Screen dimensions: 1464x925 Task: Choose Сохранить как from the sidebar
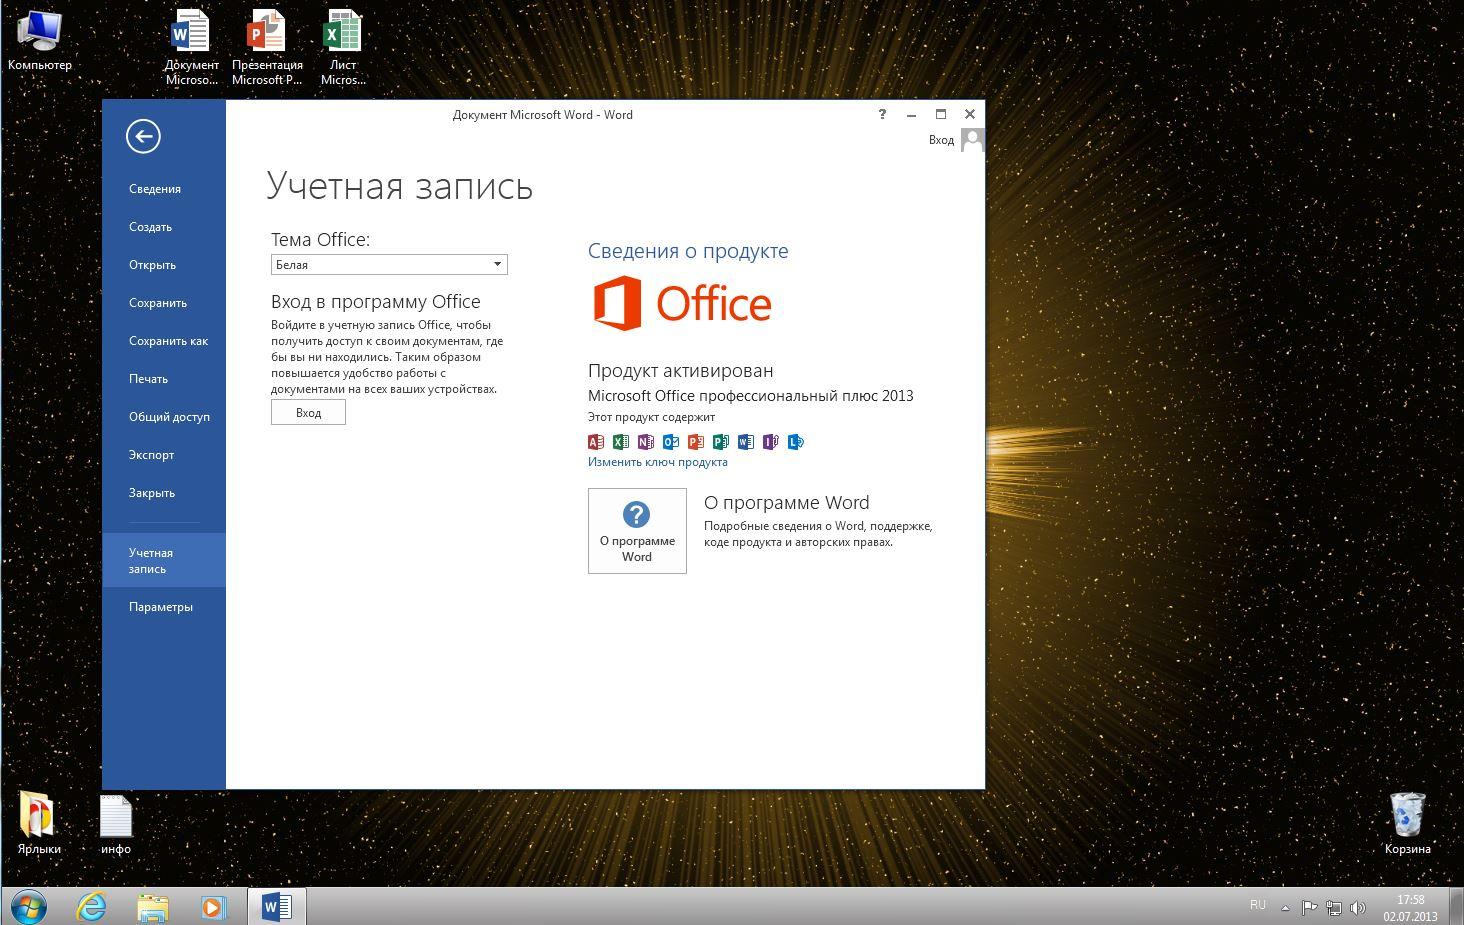coord(168,341)
